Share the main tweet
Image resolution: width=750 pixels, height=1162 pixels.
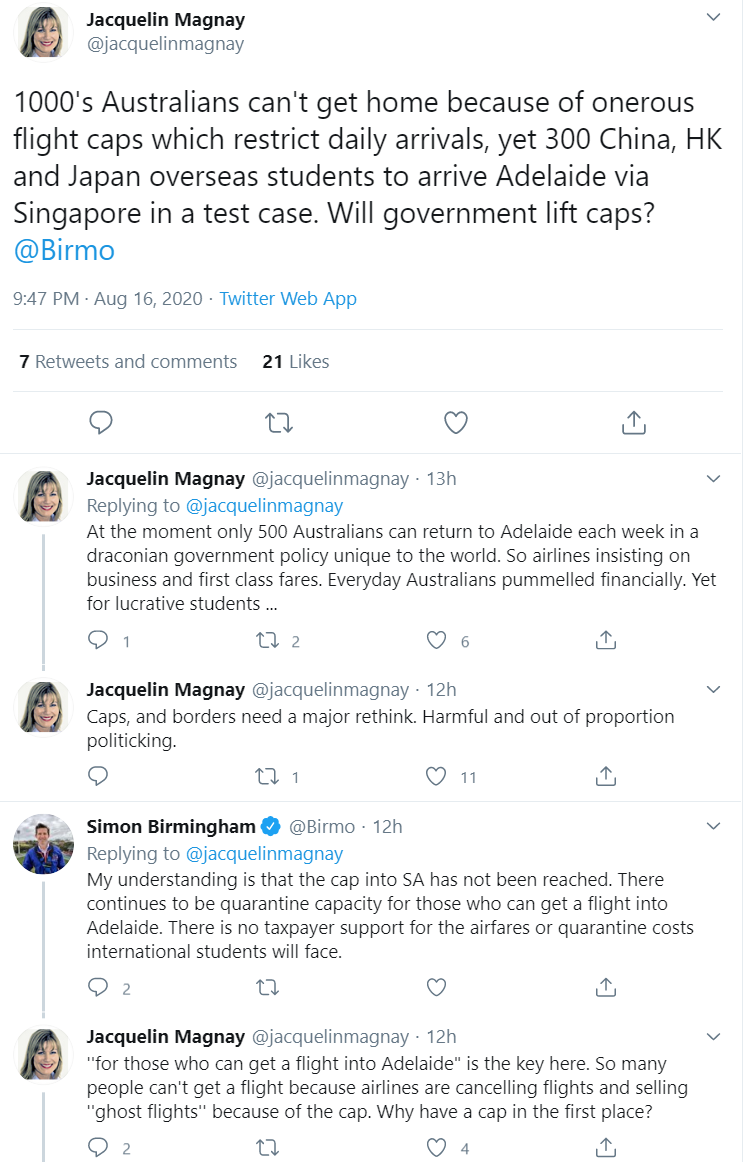point(633,423)
